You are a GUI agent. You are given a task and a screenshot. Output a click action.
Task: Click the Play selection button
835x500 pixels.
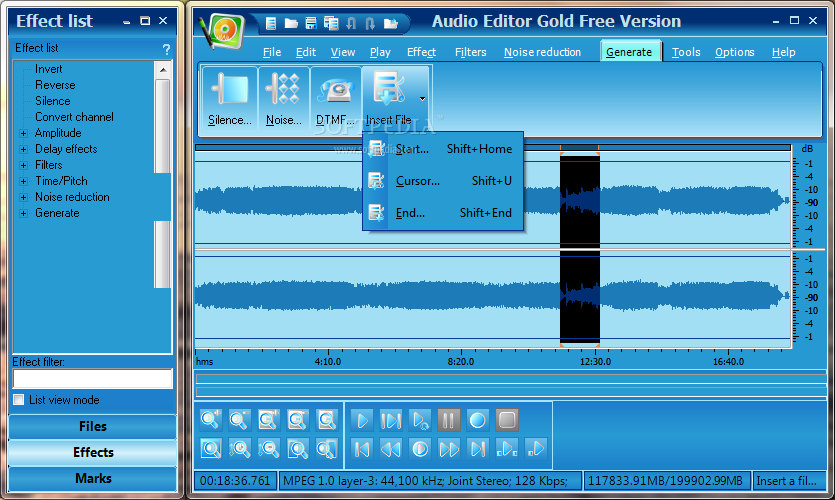point(391,420)
